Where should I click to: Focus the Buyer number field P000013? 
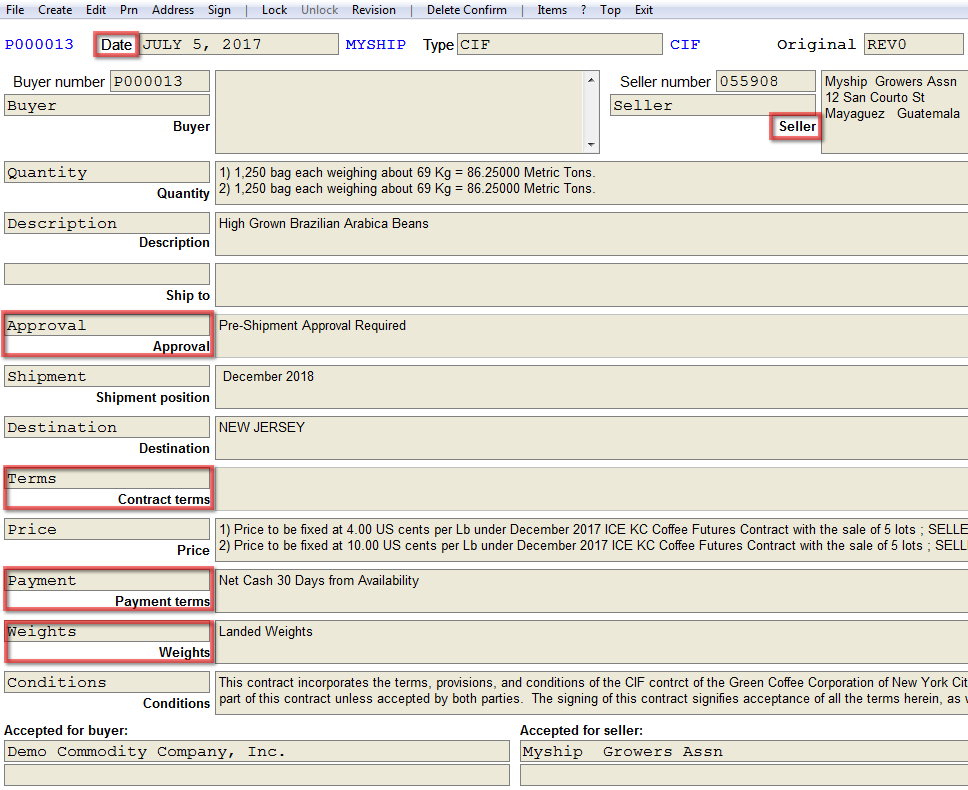click(160, 81)
